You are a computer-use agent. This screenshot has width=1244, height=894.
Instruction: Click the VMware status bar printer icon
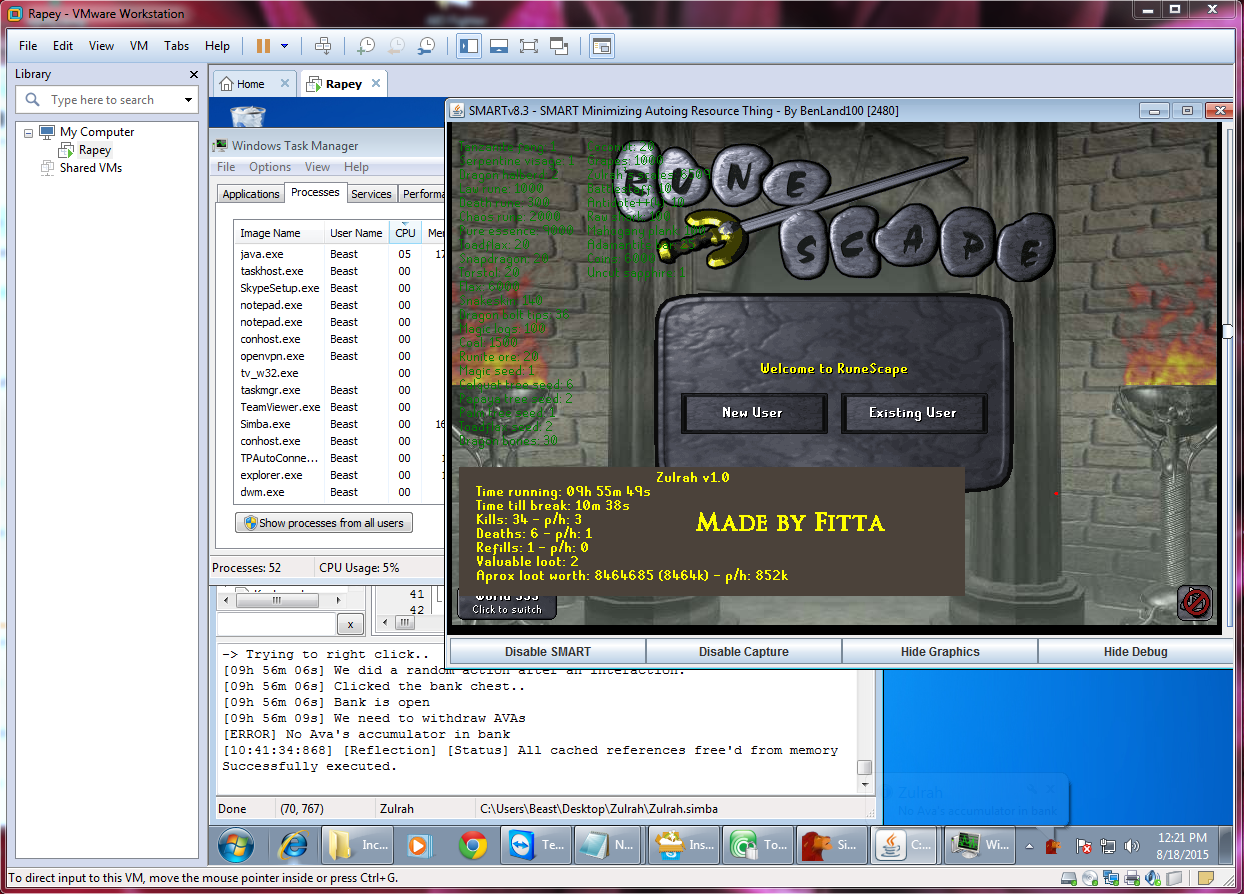tap(1131, 877)
